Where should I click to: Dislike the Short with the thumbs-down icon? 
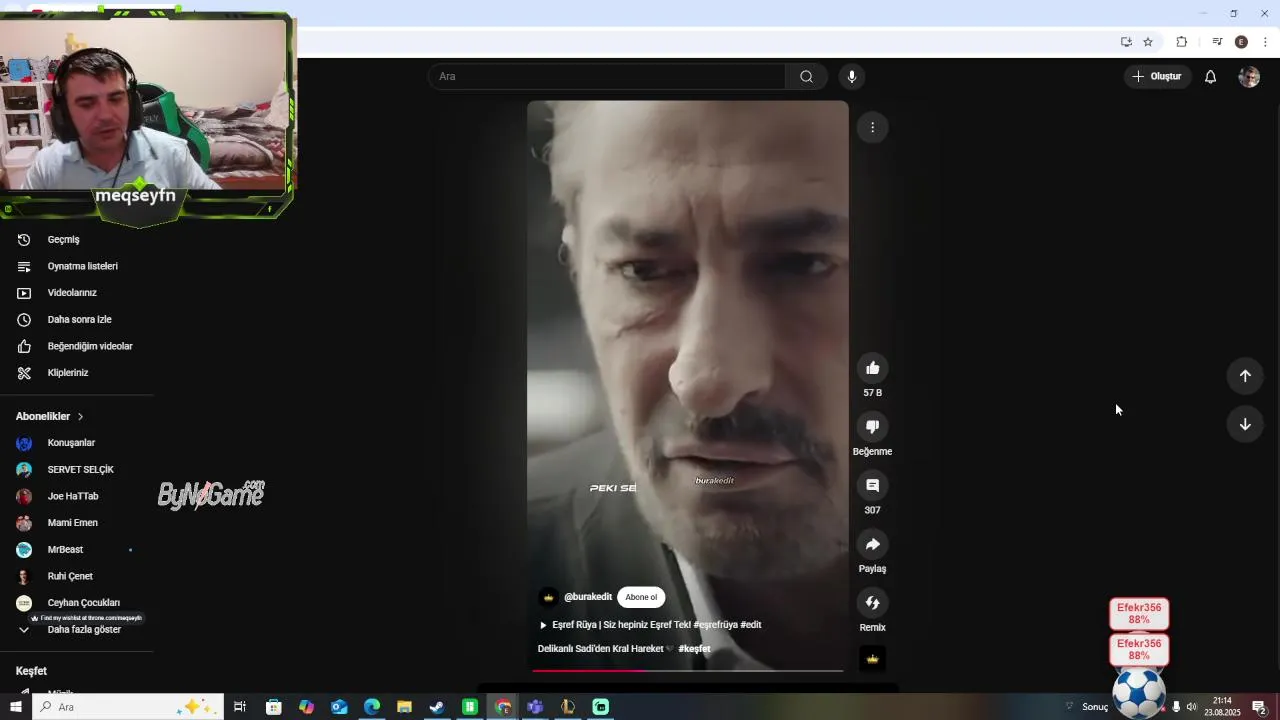[x=872, y=427]
